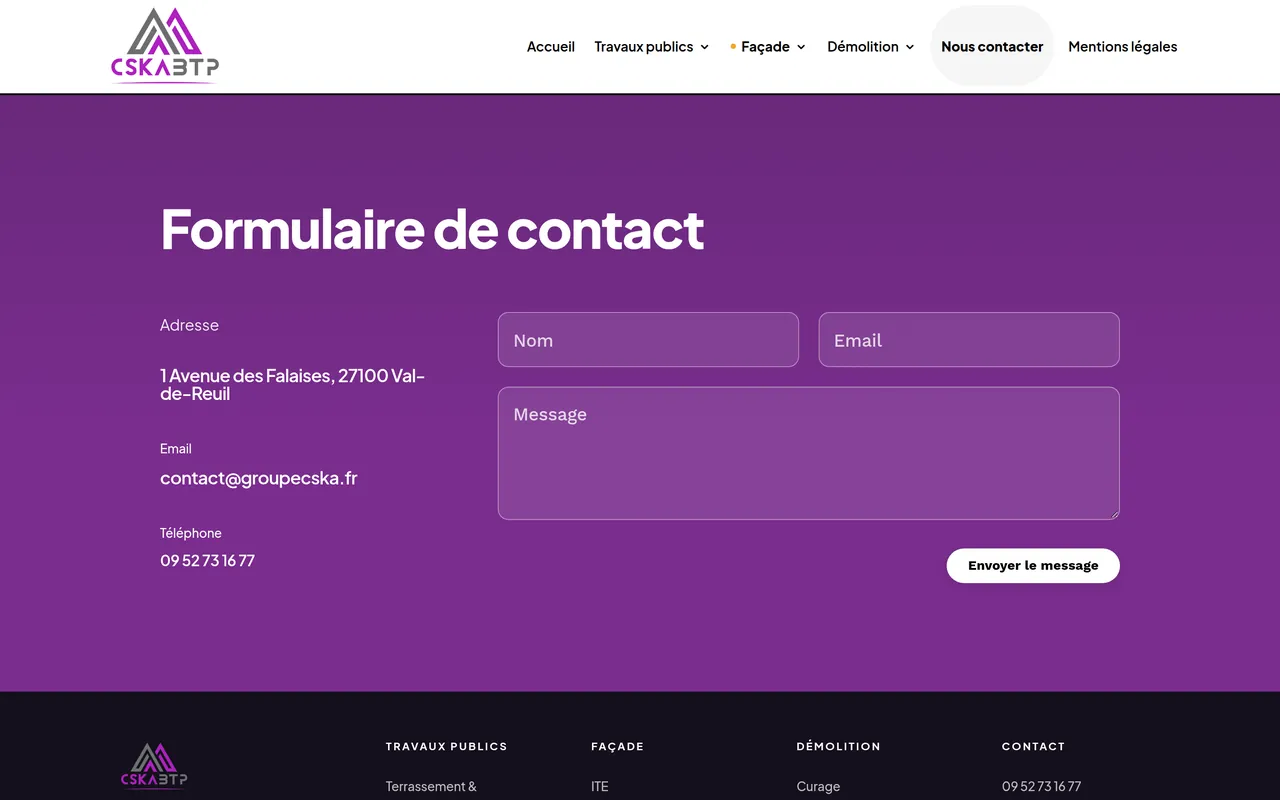Viewport: 1280px width, 800px height.
Task: Click into the Message text area
Action: 809,453
